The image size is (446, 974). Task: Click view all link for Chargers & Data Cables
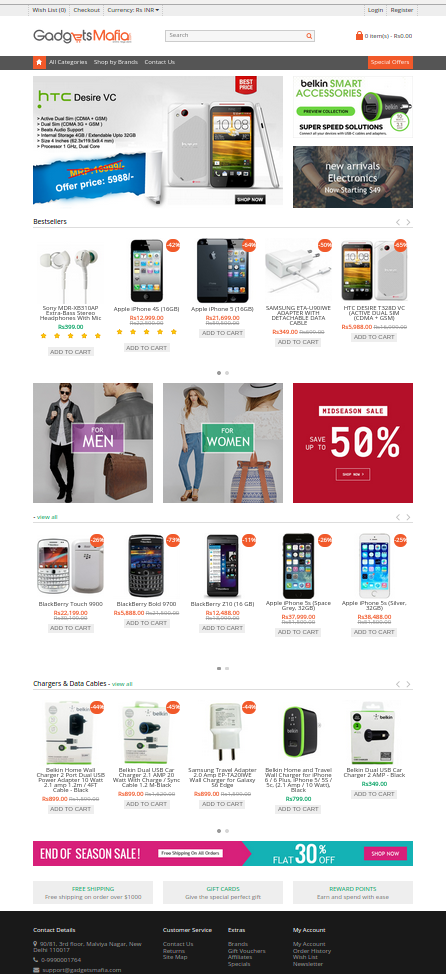click(x=122, y=684)
